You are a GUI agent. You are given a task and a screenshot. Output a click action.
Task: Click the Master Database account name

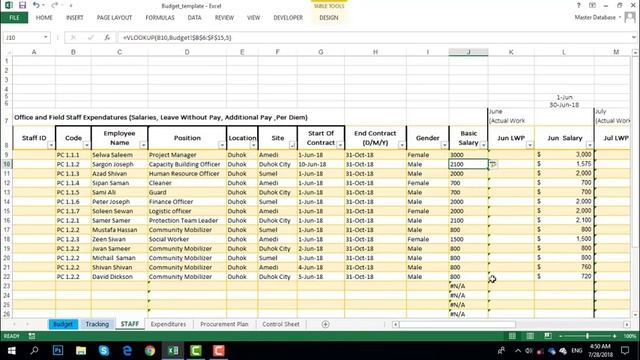[595, 17]
